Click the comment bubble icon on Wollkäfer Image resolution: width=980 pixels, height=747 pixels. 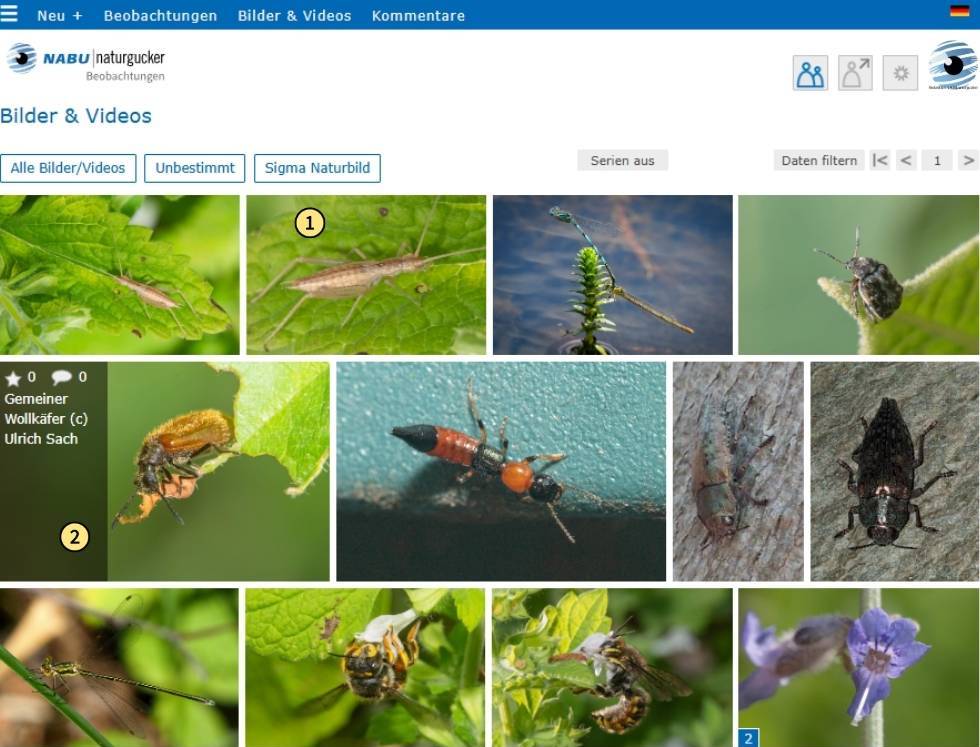coord(61,377)
